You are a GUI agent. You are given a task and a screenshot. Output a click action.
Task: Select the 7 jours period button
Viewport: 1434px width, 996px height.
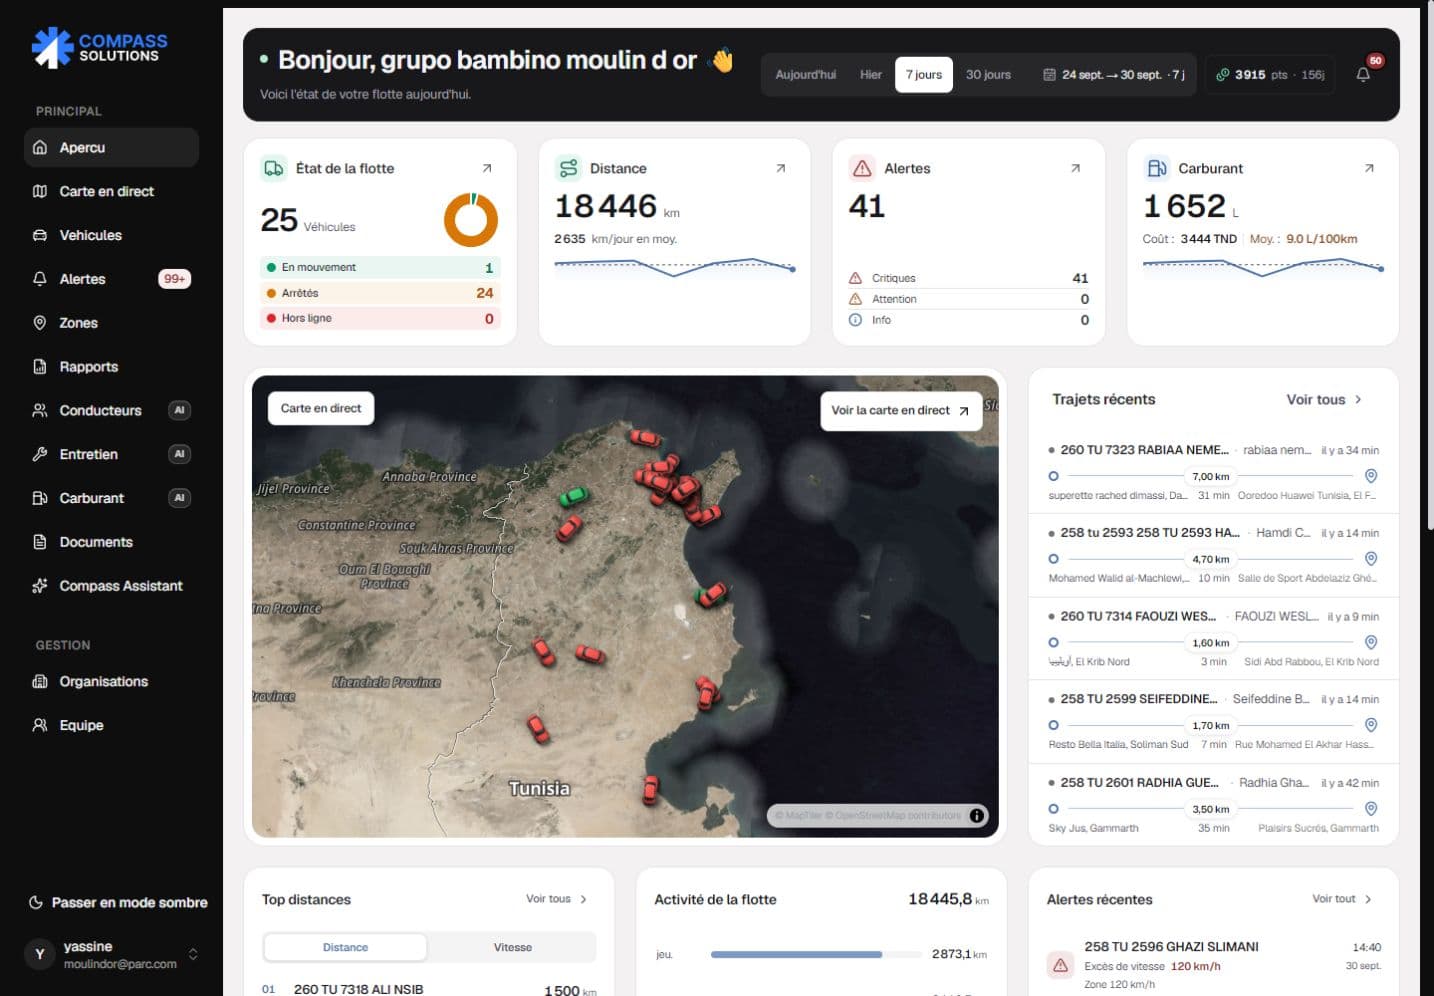pyautogui.click(x=923, y=75)
